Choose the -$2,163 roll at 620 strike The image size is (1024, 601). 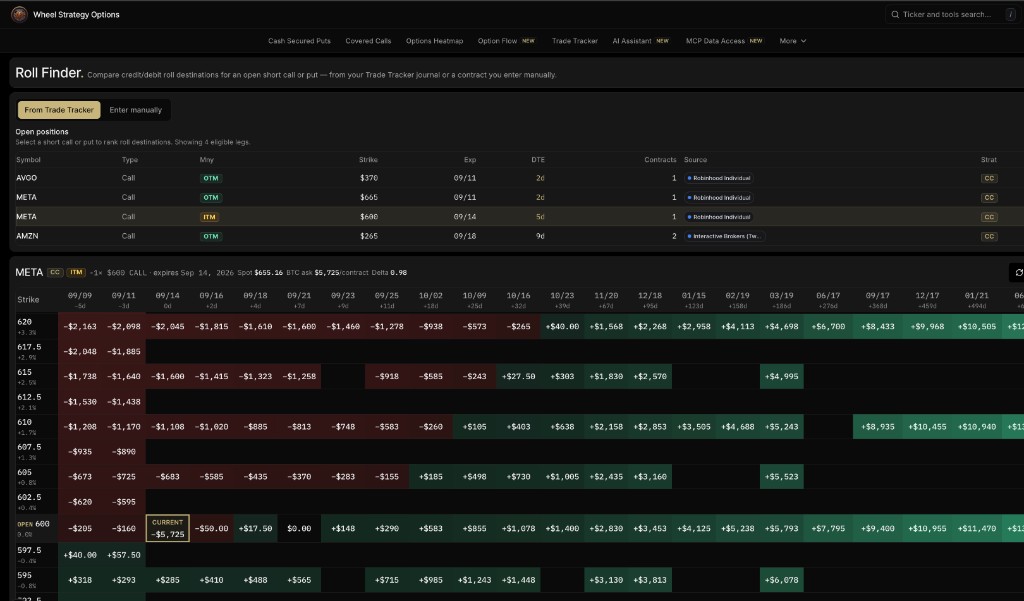(80, 326)
